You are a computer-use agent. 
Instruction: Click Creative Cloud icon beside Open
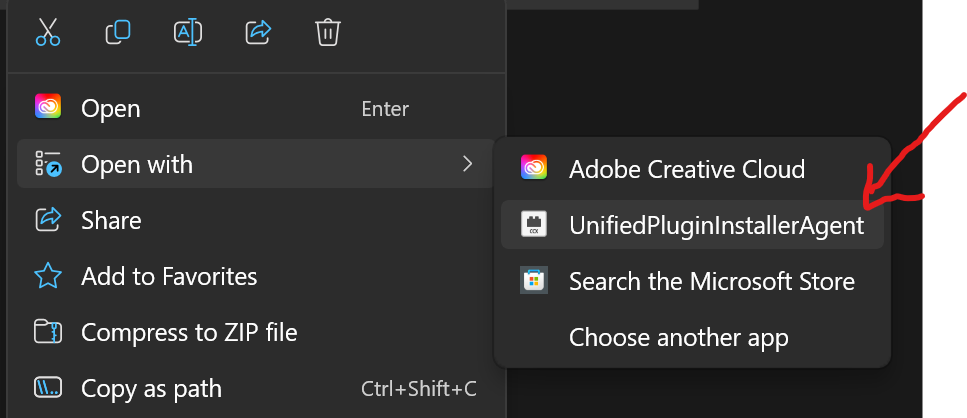[x=47, y=106]
